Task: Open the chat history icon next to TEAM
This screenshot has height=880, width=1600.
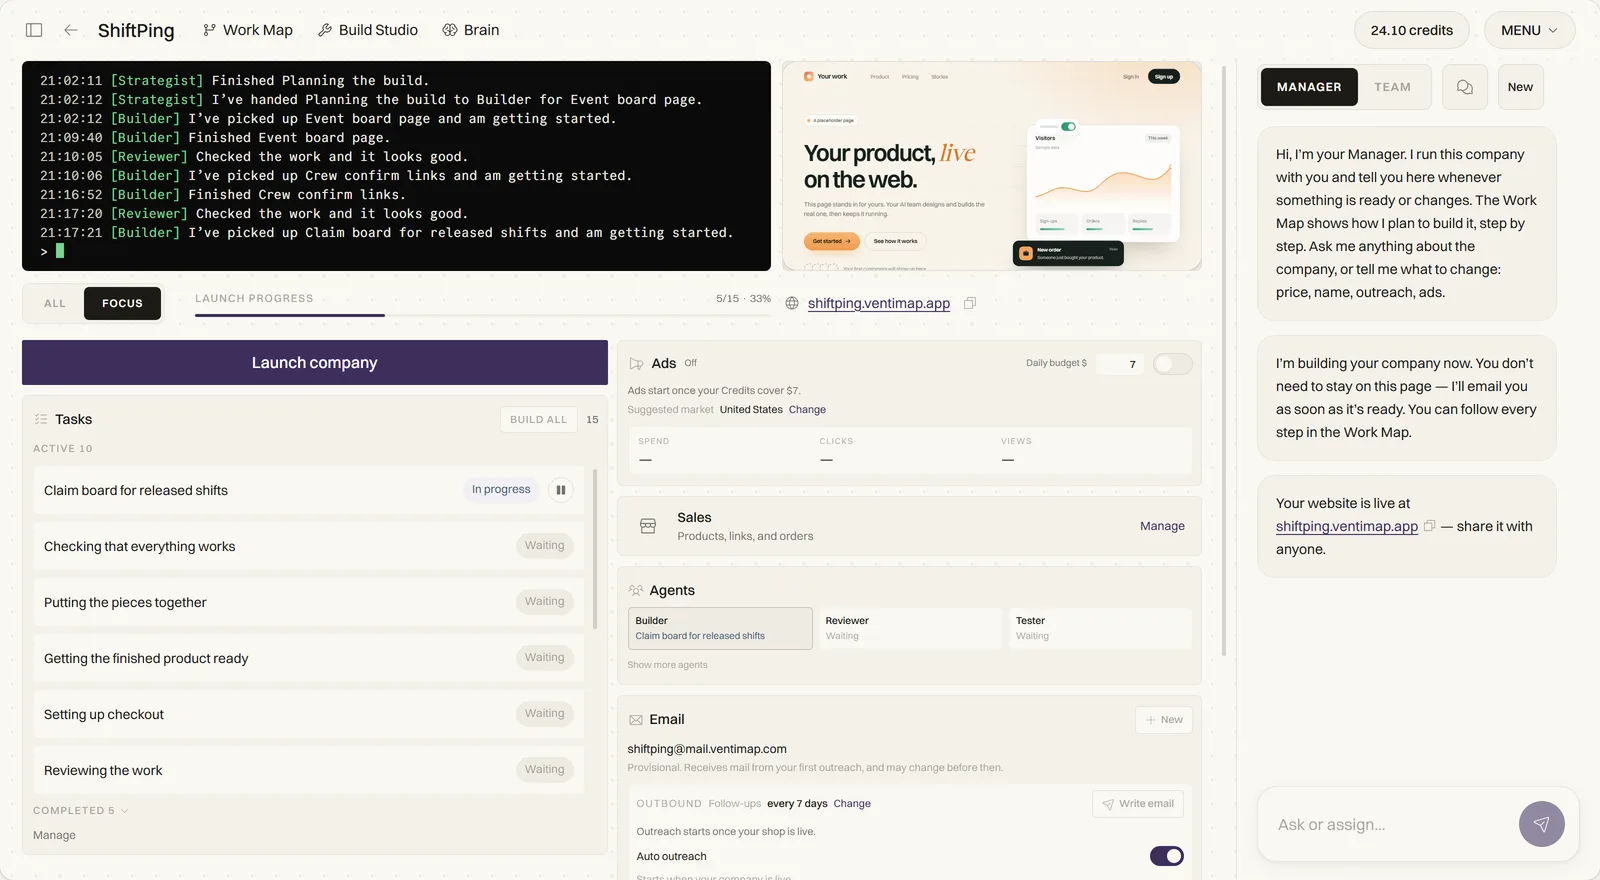Action: (x=1464, y=87)
